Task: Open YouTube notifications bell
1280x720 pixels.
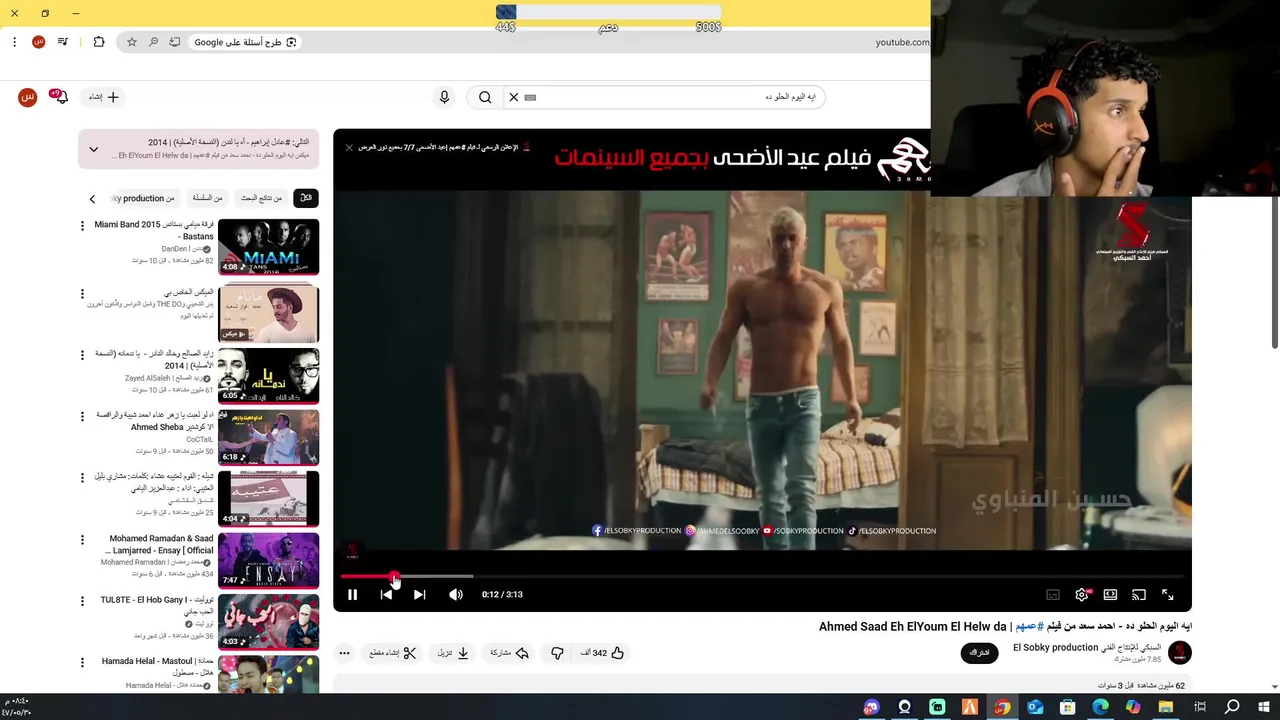Action: coord(60,97)
